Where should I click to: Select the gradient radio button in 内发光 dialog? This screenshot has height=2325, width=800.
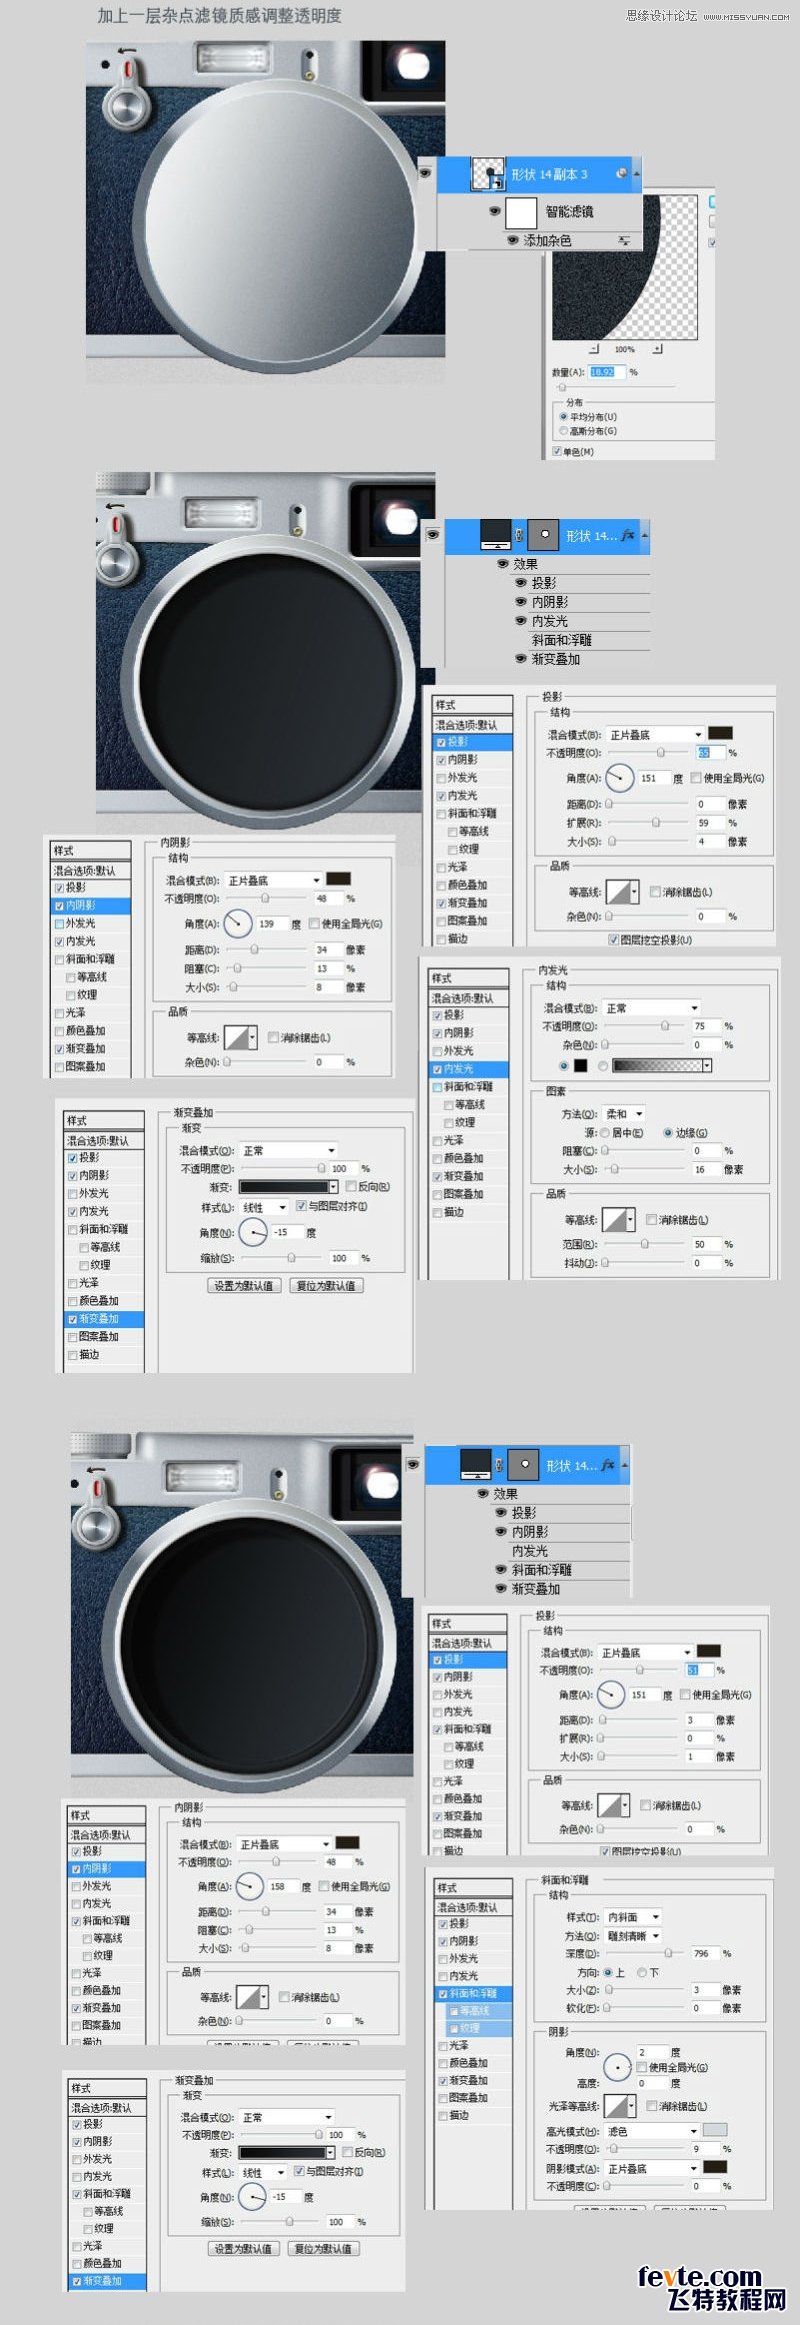coord(603,1066)
